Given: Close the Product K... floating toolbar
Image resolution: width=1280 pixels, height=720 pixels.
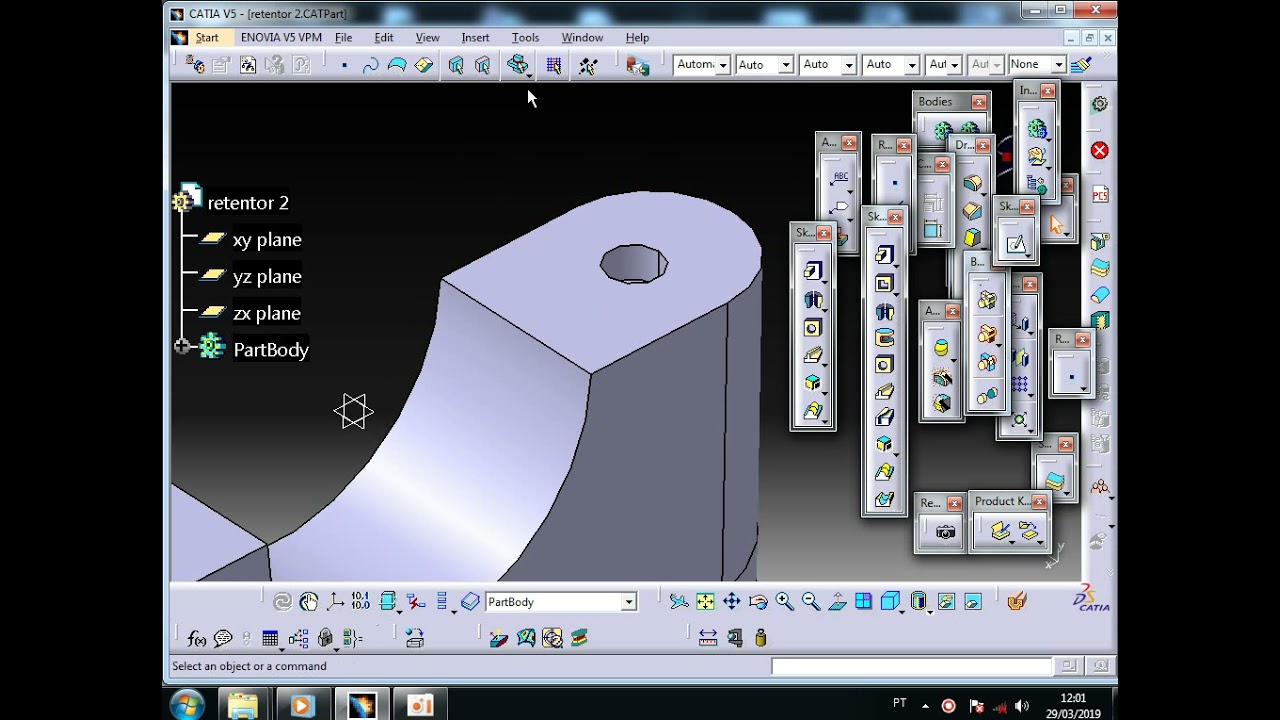Looking at the screenshot, I should point(1039,502).
